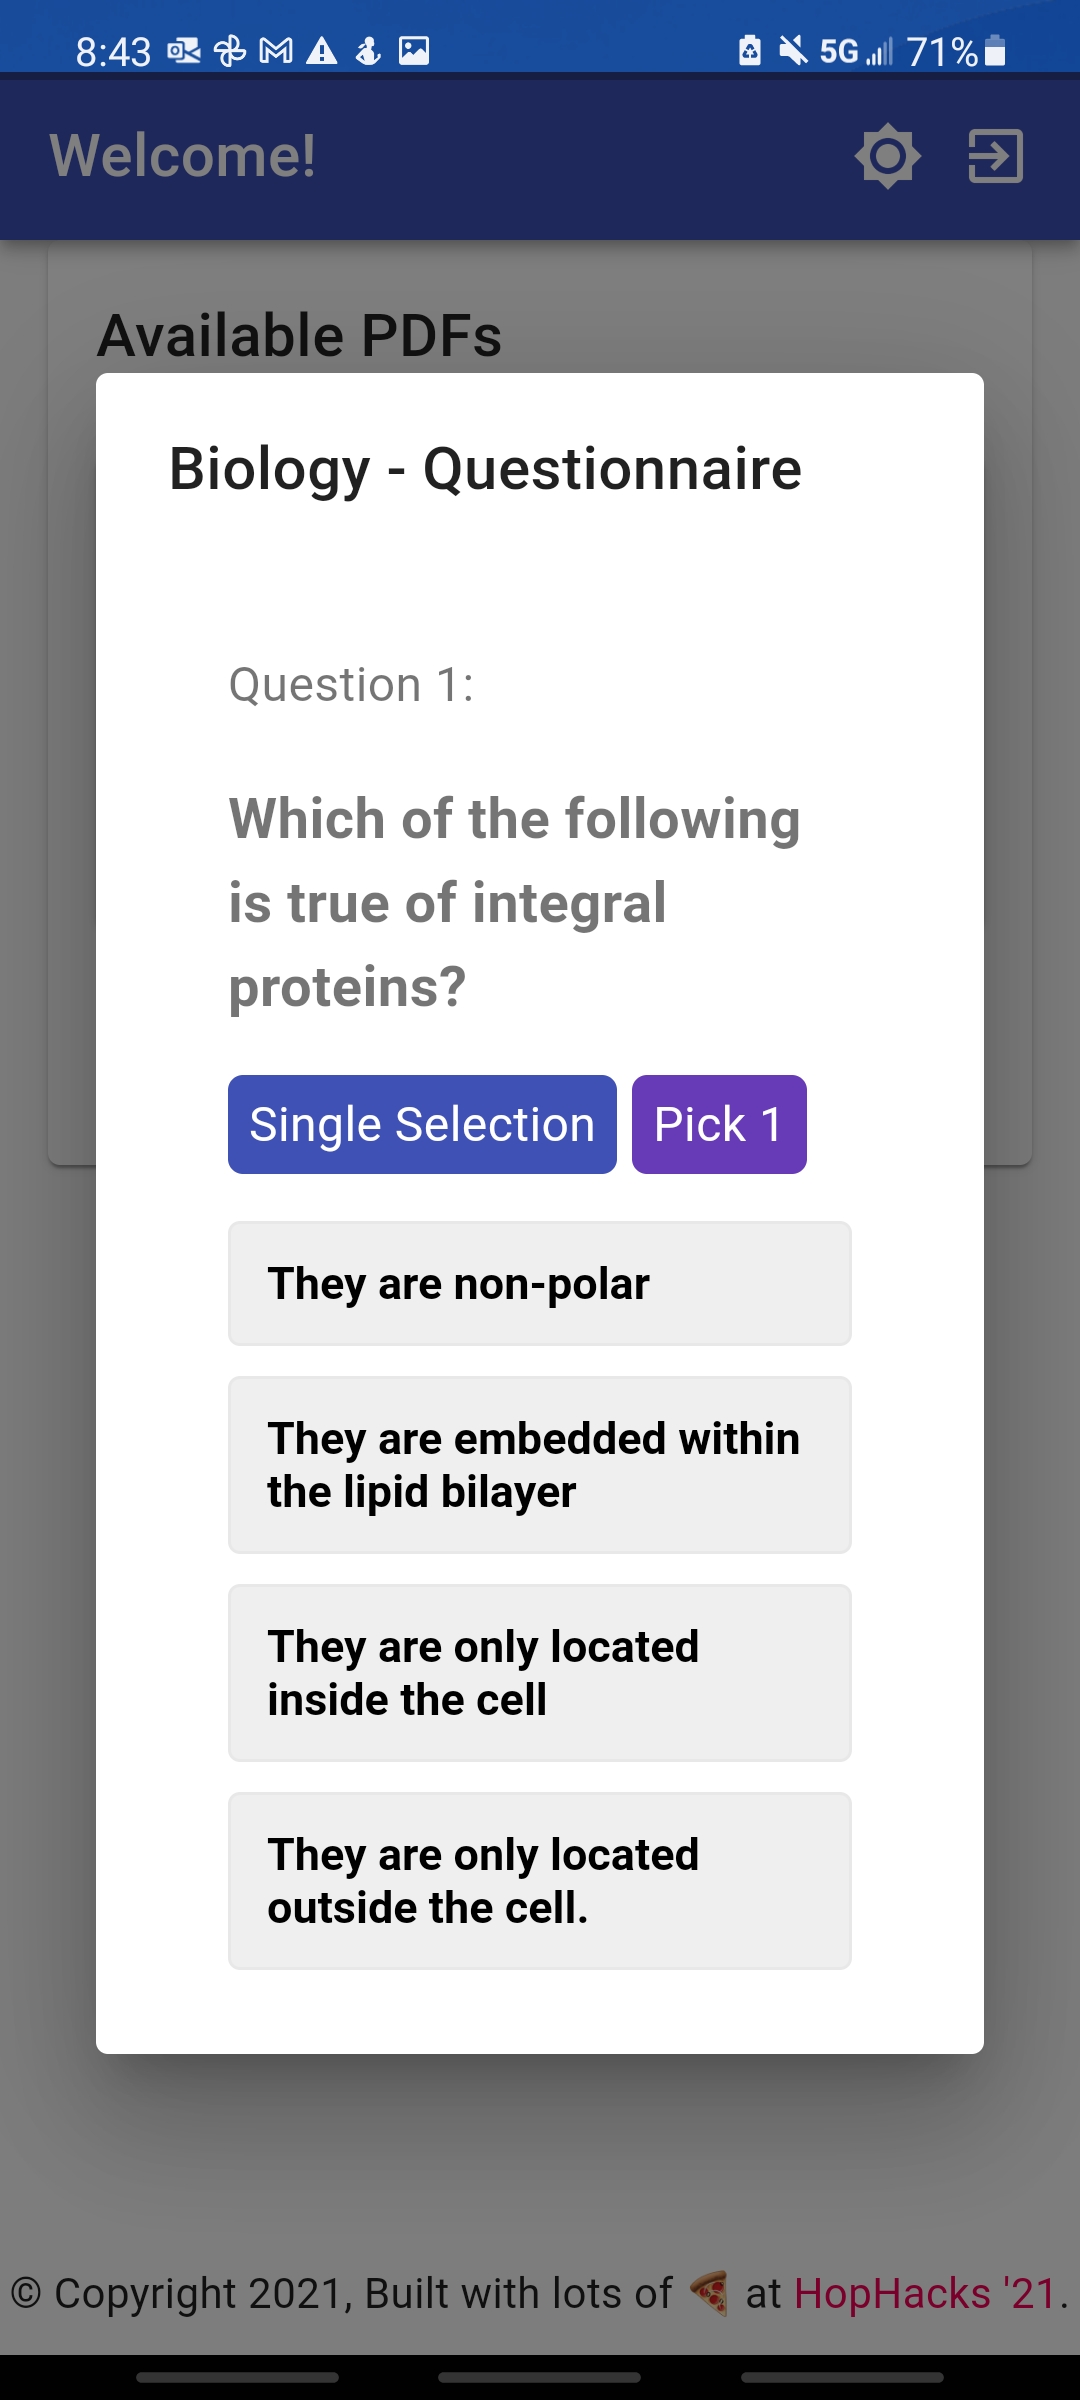Pick "They are only located inside the cell"
1080x2400 pixels.
pyautogui.click(x=540, y=1673)
